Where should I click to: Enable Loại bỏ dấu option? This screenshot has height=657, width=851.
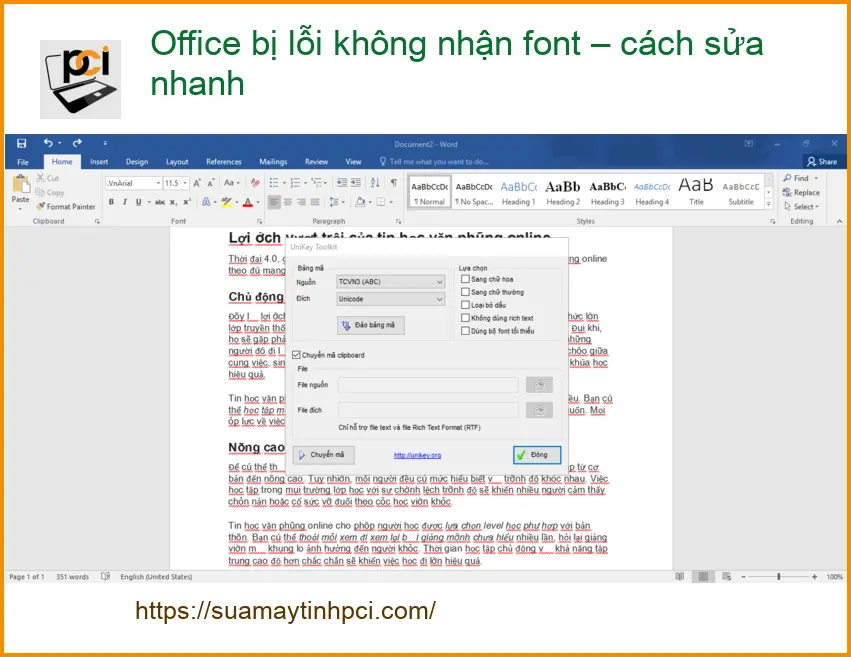point(465,305)
